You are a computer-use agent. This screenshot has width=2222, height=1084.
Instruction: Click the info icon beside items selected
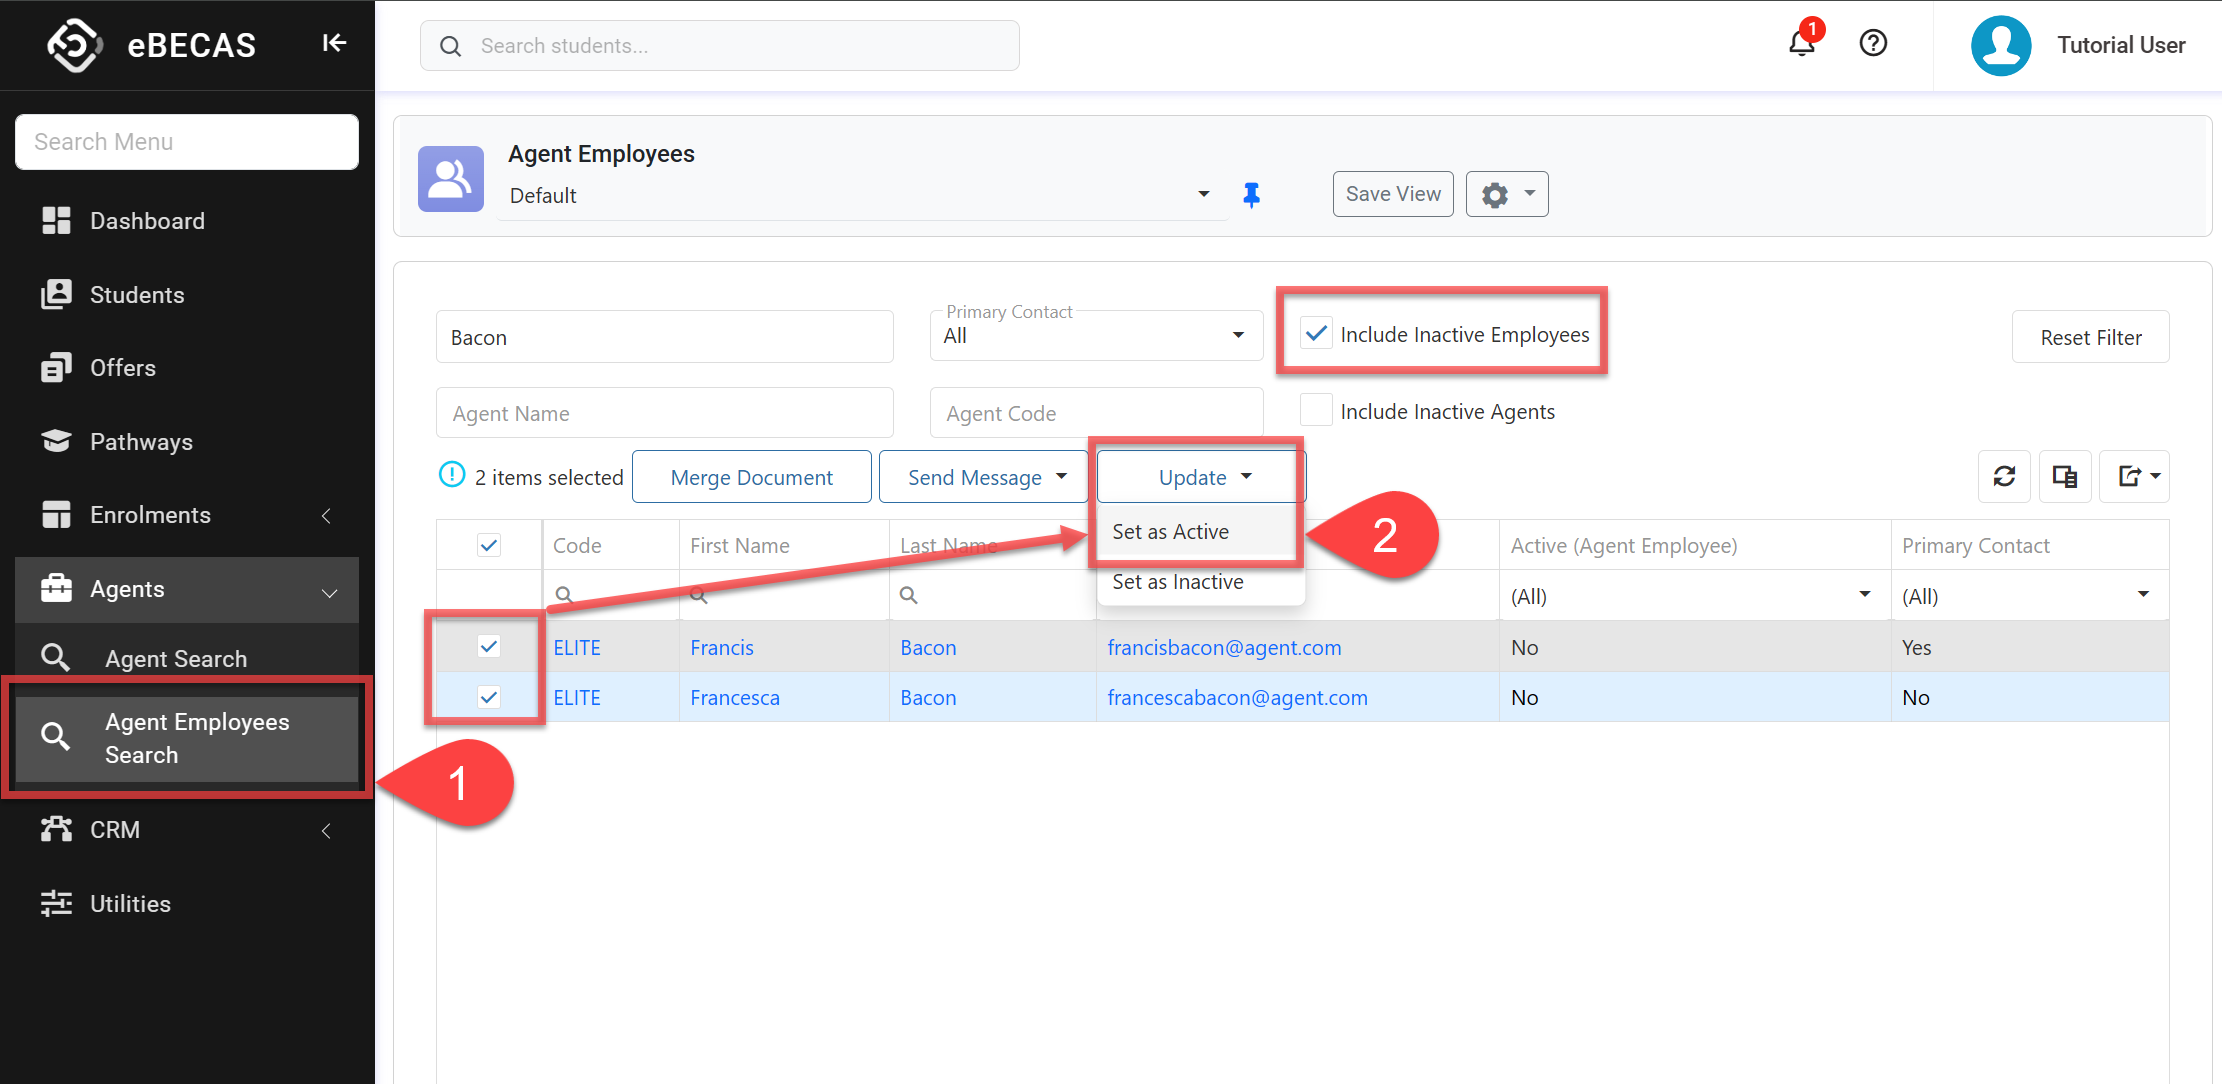(452, 474)
